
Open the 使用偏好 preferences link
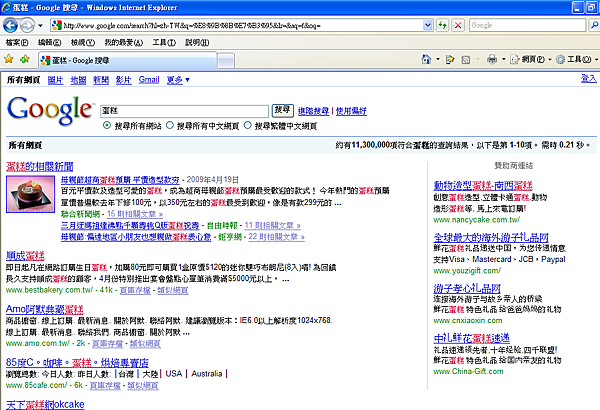tap(351, 111)
